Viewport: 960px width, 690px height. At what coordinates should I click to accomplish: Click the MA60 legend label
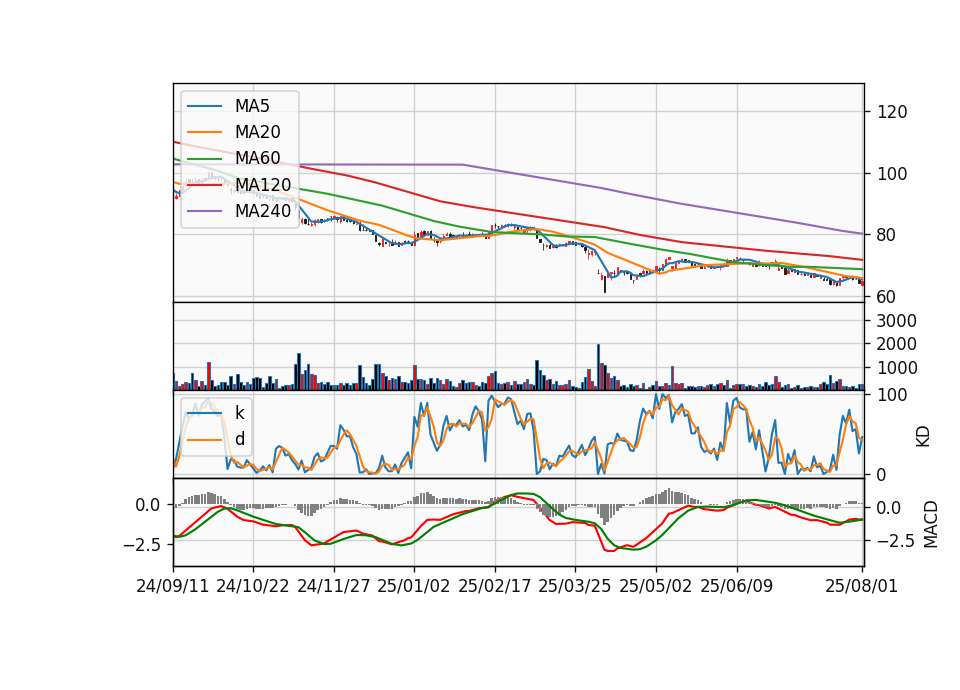pyautogui.click(x=257, y=158)
